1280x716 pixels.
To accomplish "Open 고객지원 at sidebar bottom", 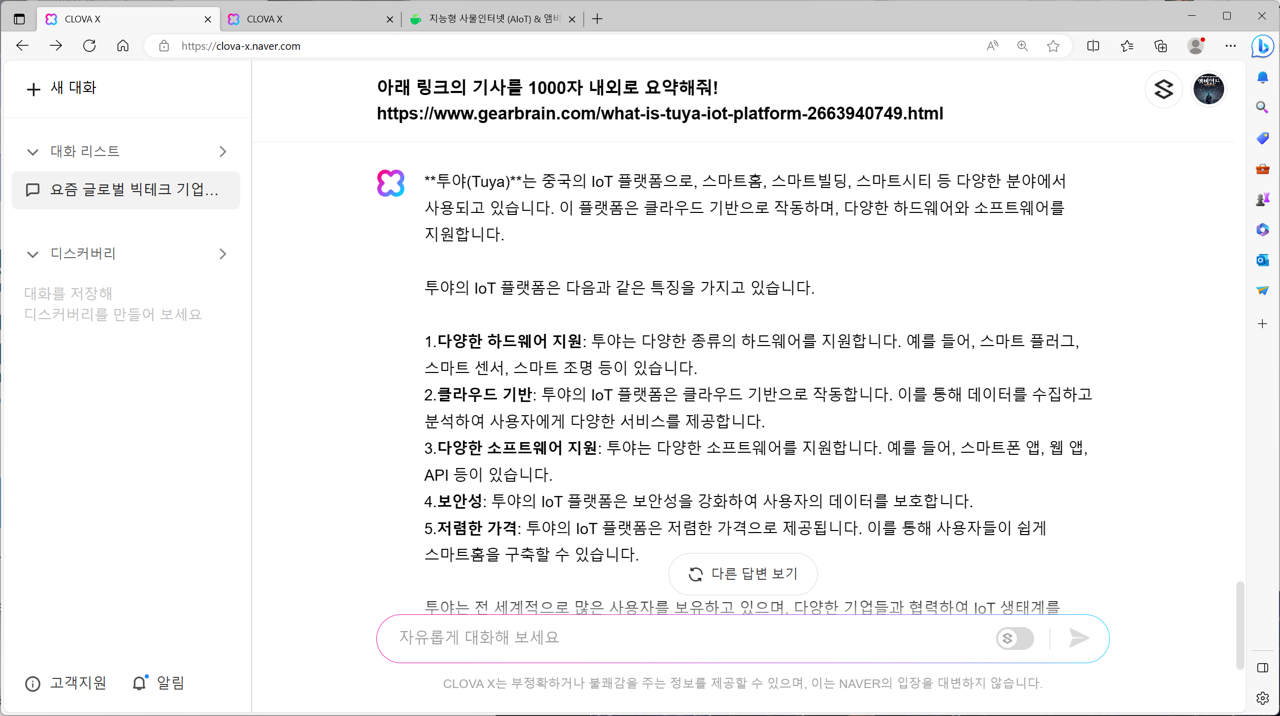I will 66,683.
